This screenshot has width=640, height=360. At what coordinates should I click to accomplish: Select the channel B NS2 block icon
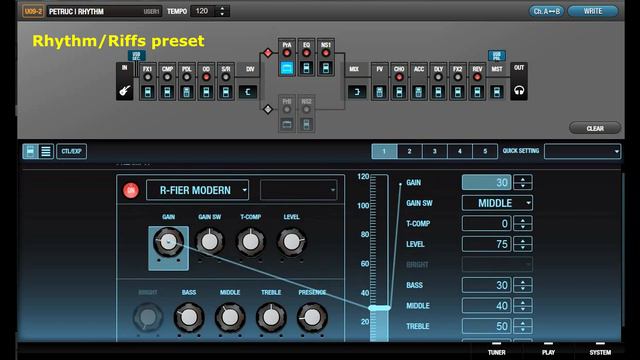[x=306, y=124]
